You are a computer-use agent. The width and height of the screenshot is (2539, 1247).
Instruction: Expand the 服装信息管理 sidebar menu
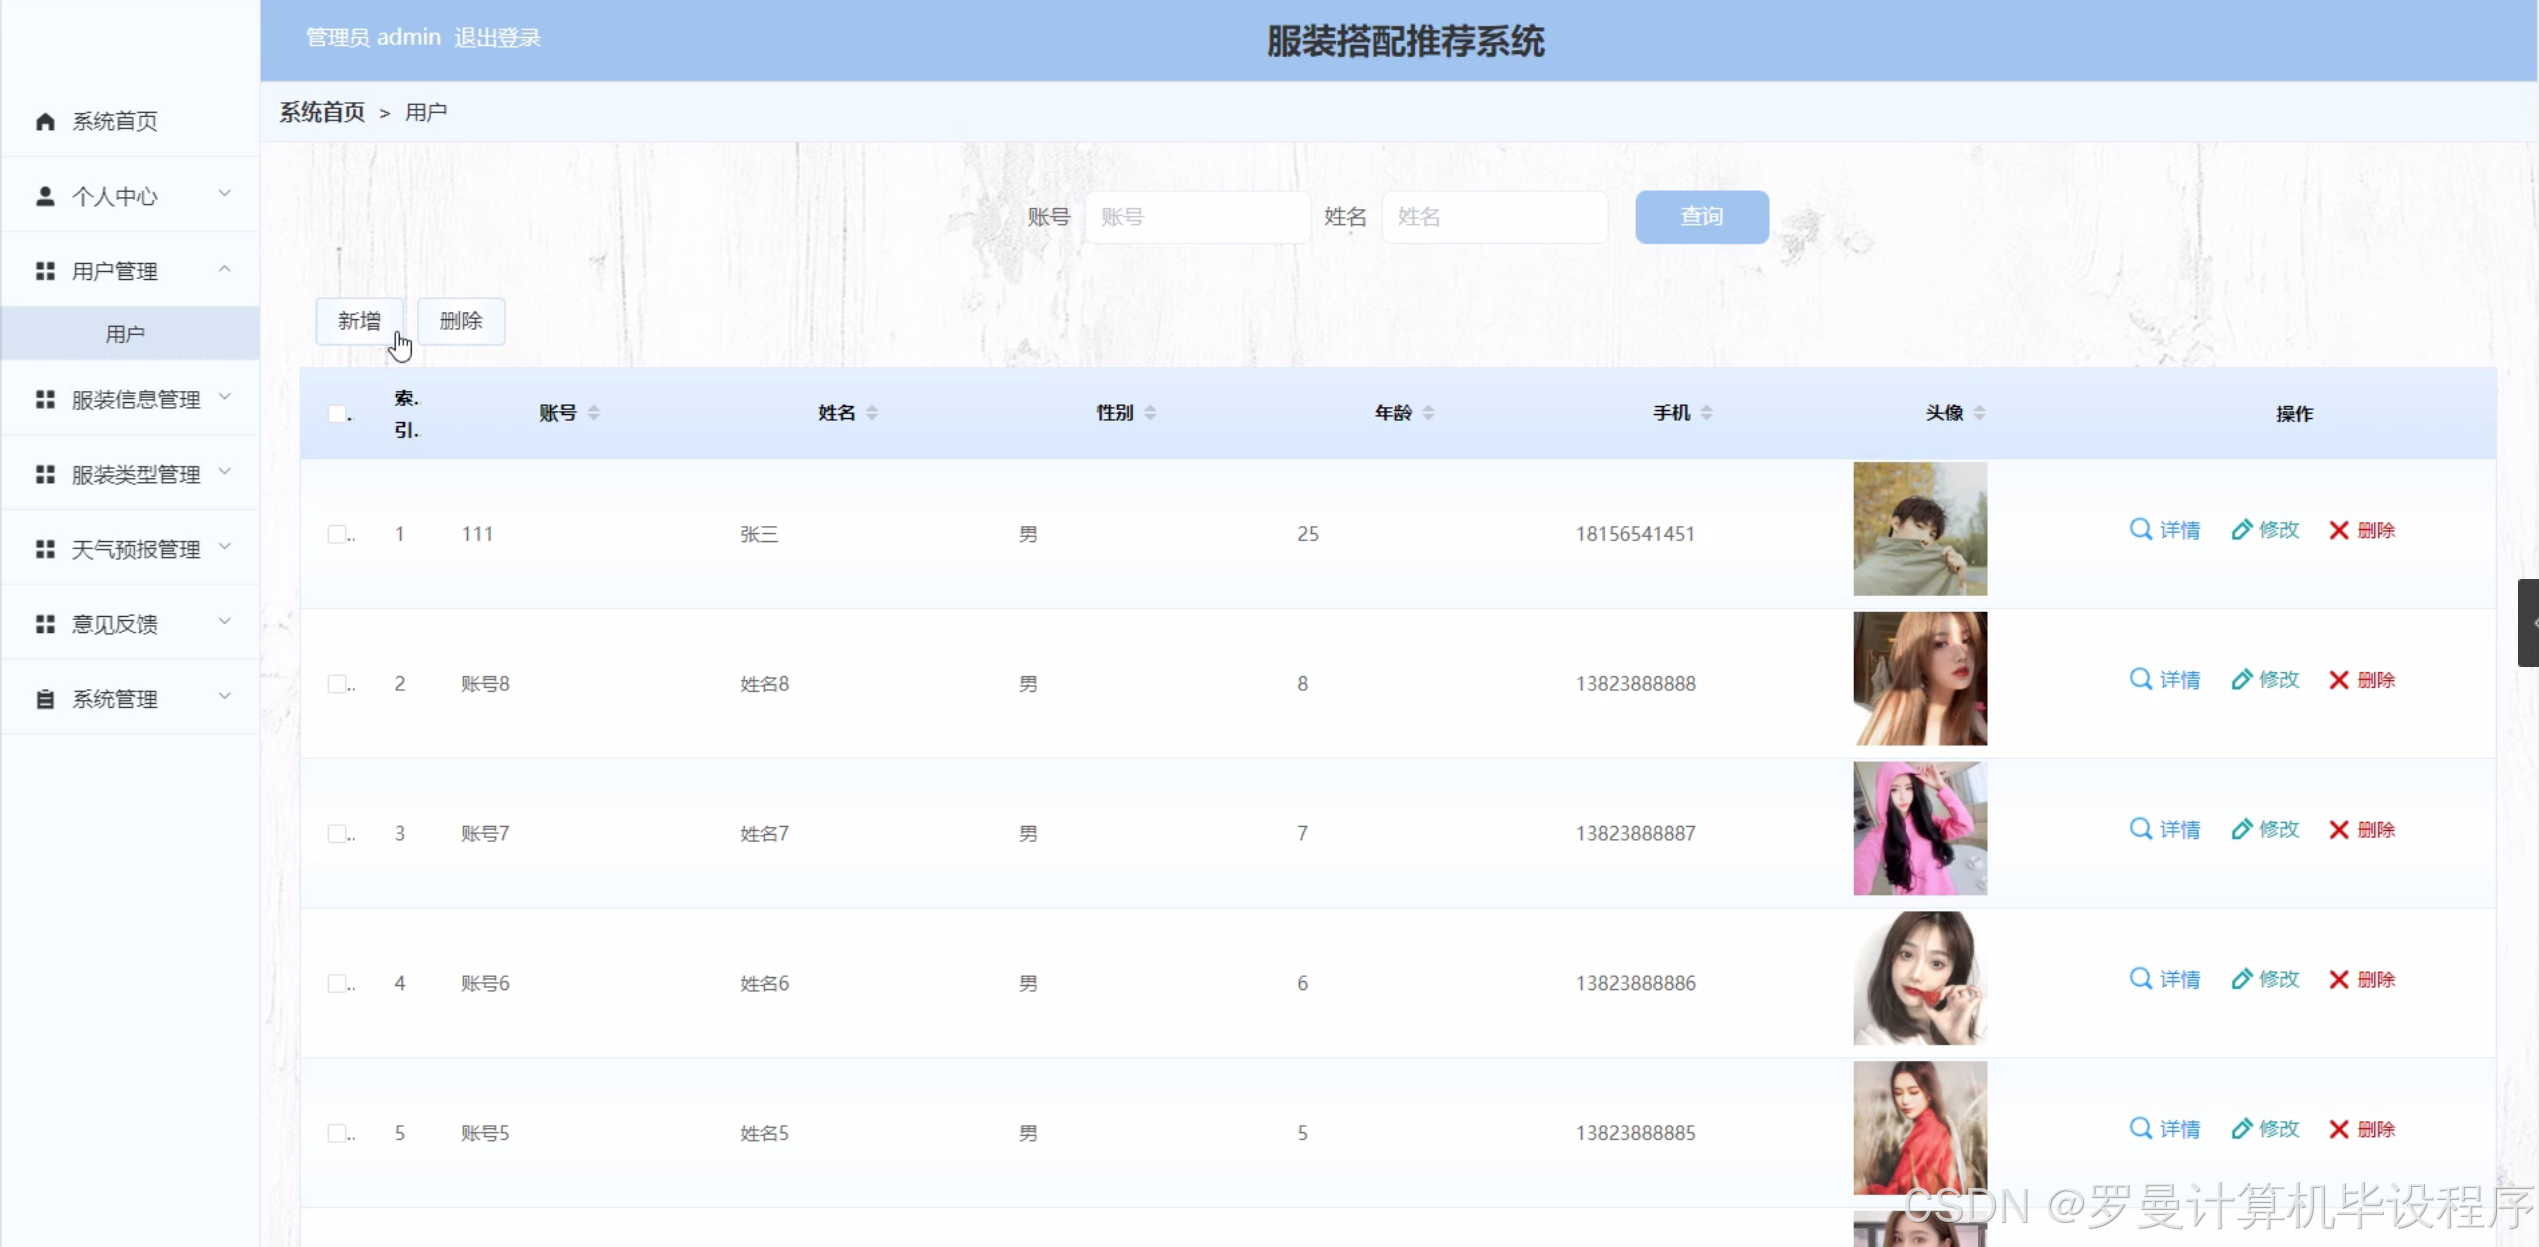tap(135, 399)
